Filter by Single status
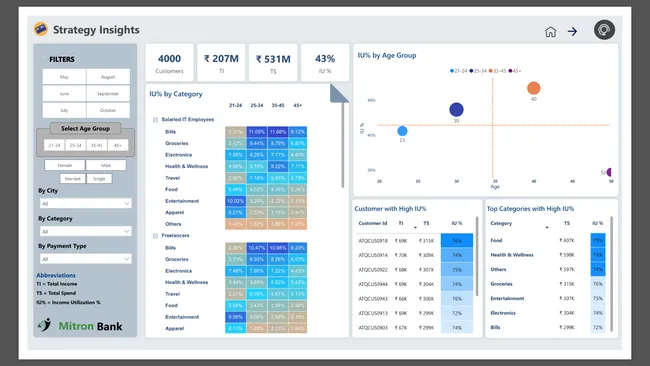 99,179
